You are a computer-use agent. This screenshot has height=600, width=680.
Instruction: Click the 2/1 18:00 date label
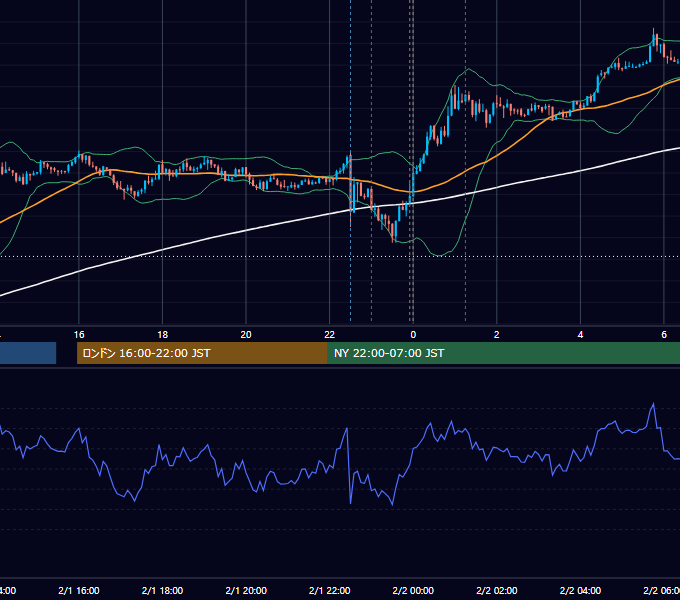(163, 590)
